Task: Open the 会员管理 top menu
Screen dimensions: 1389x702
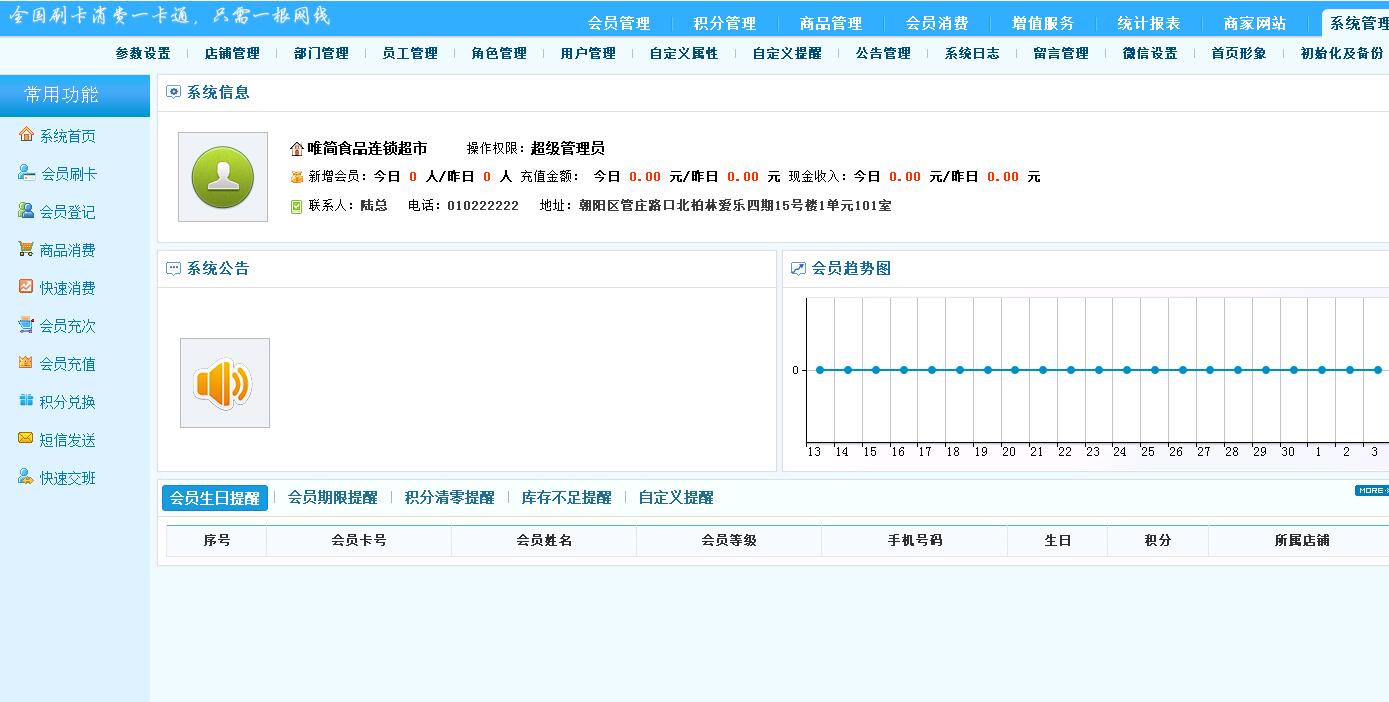Action: pos(618,23)
